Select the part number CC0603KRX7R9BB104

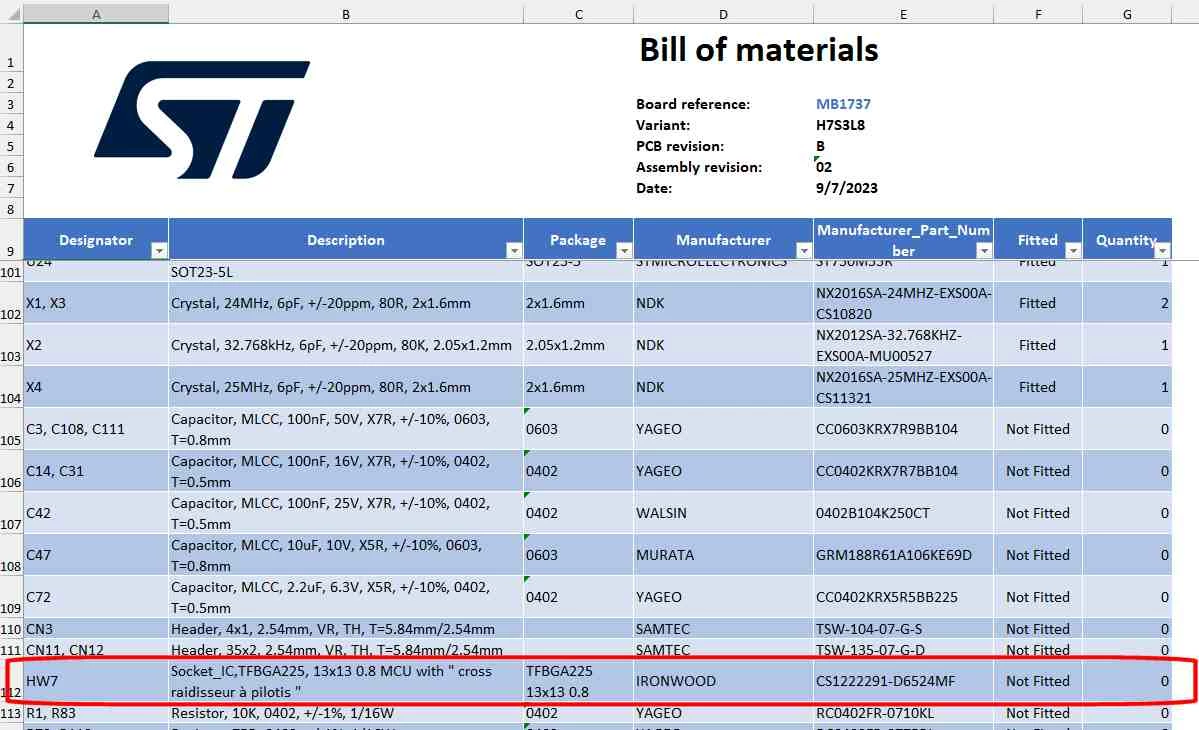click(903, 430)
